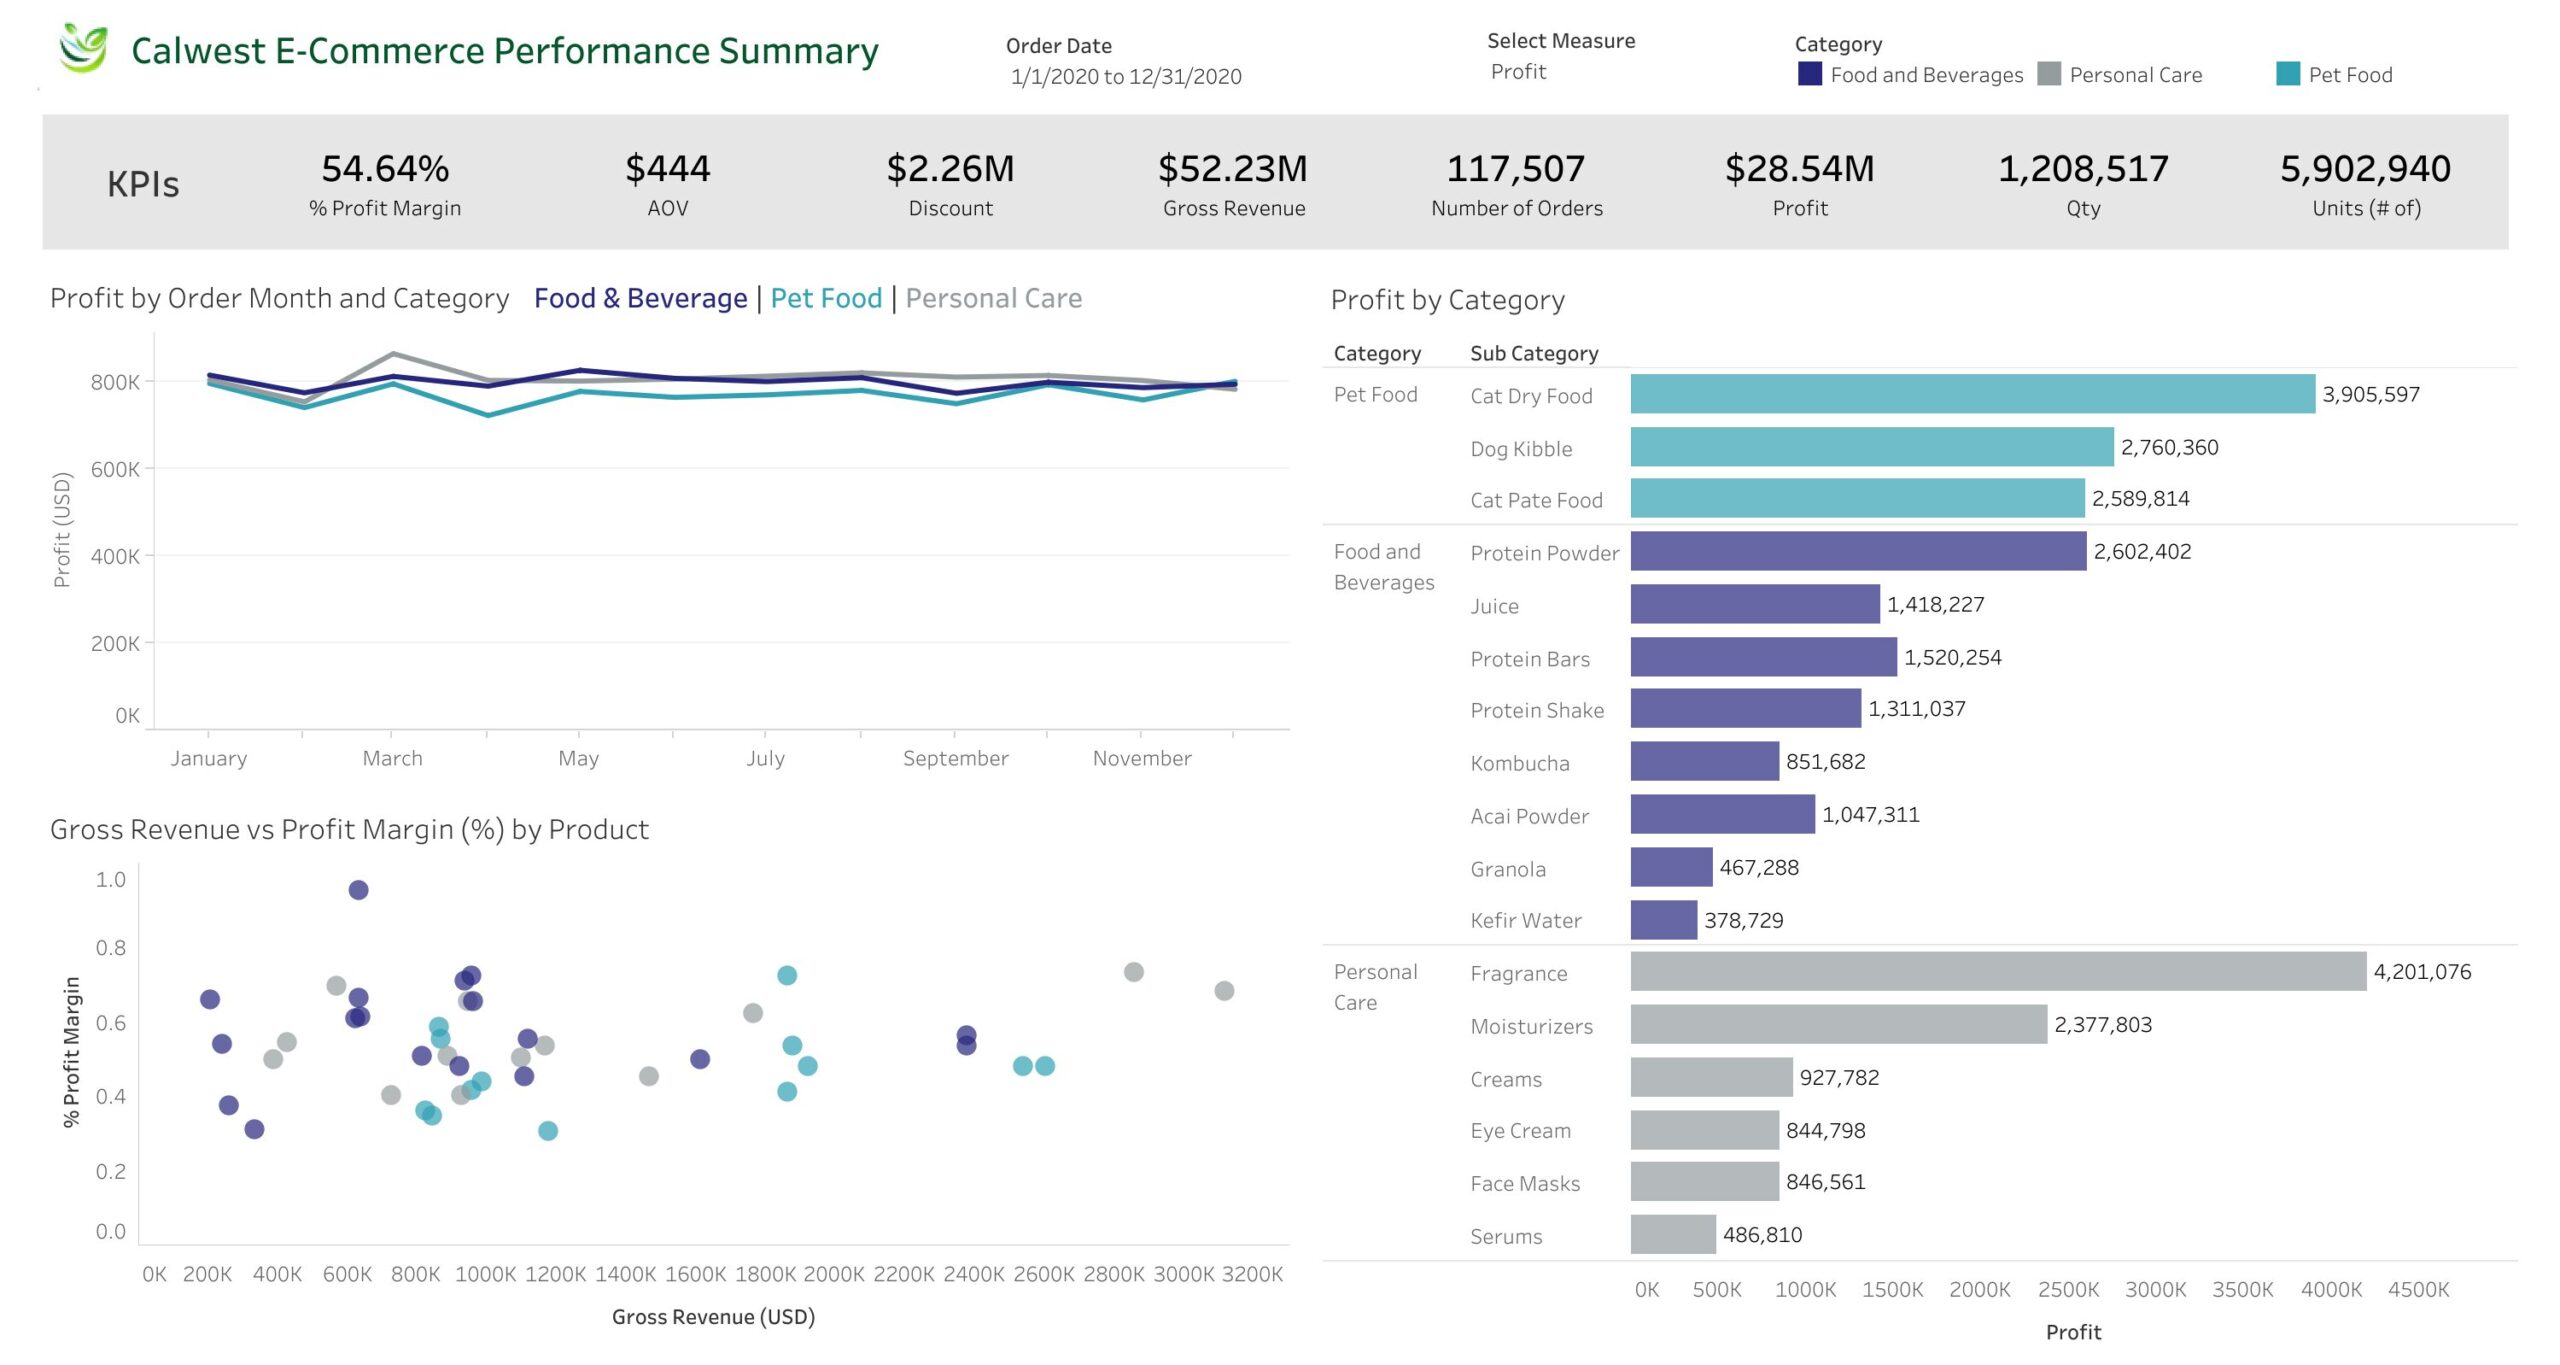This screenshot has width=2560, height=1365.
Task: Select the Personal Care legend swatch
Action: (x=2049, y=74)
